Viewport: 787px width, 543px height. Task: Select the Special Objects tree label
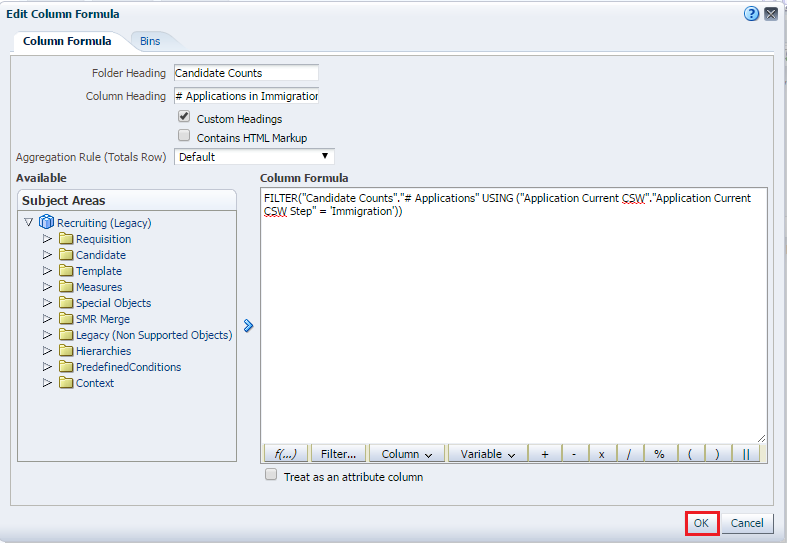coord(113,303)
